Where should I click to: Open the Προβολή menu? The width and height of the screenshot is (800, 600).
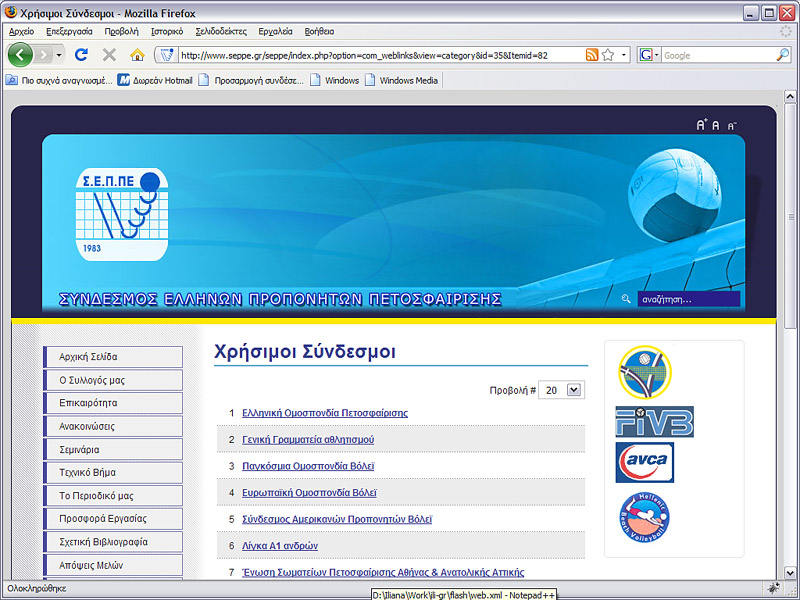[121, 32]
